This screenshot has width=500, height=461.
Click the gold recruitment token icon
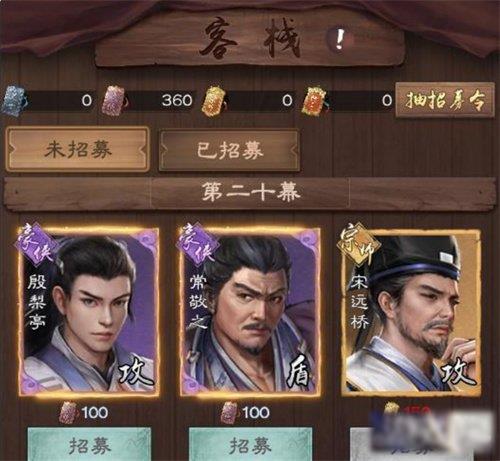pyautogui.click(x=214, y=101)
